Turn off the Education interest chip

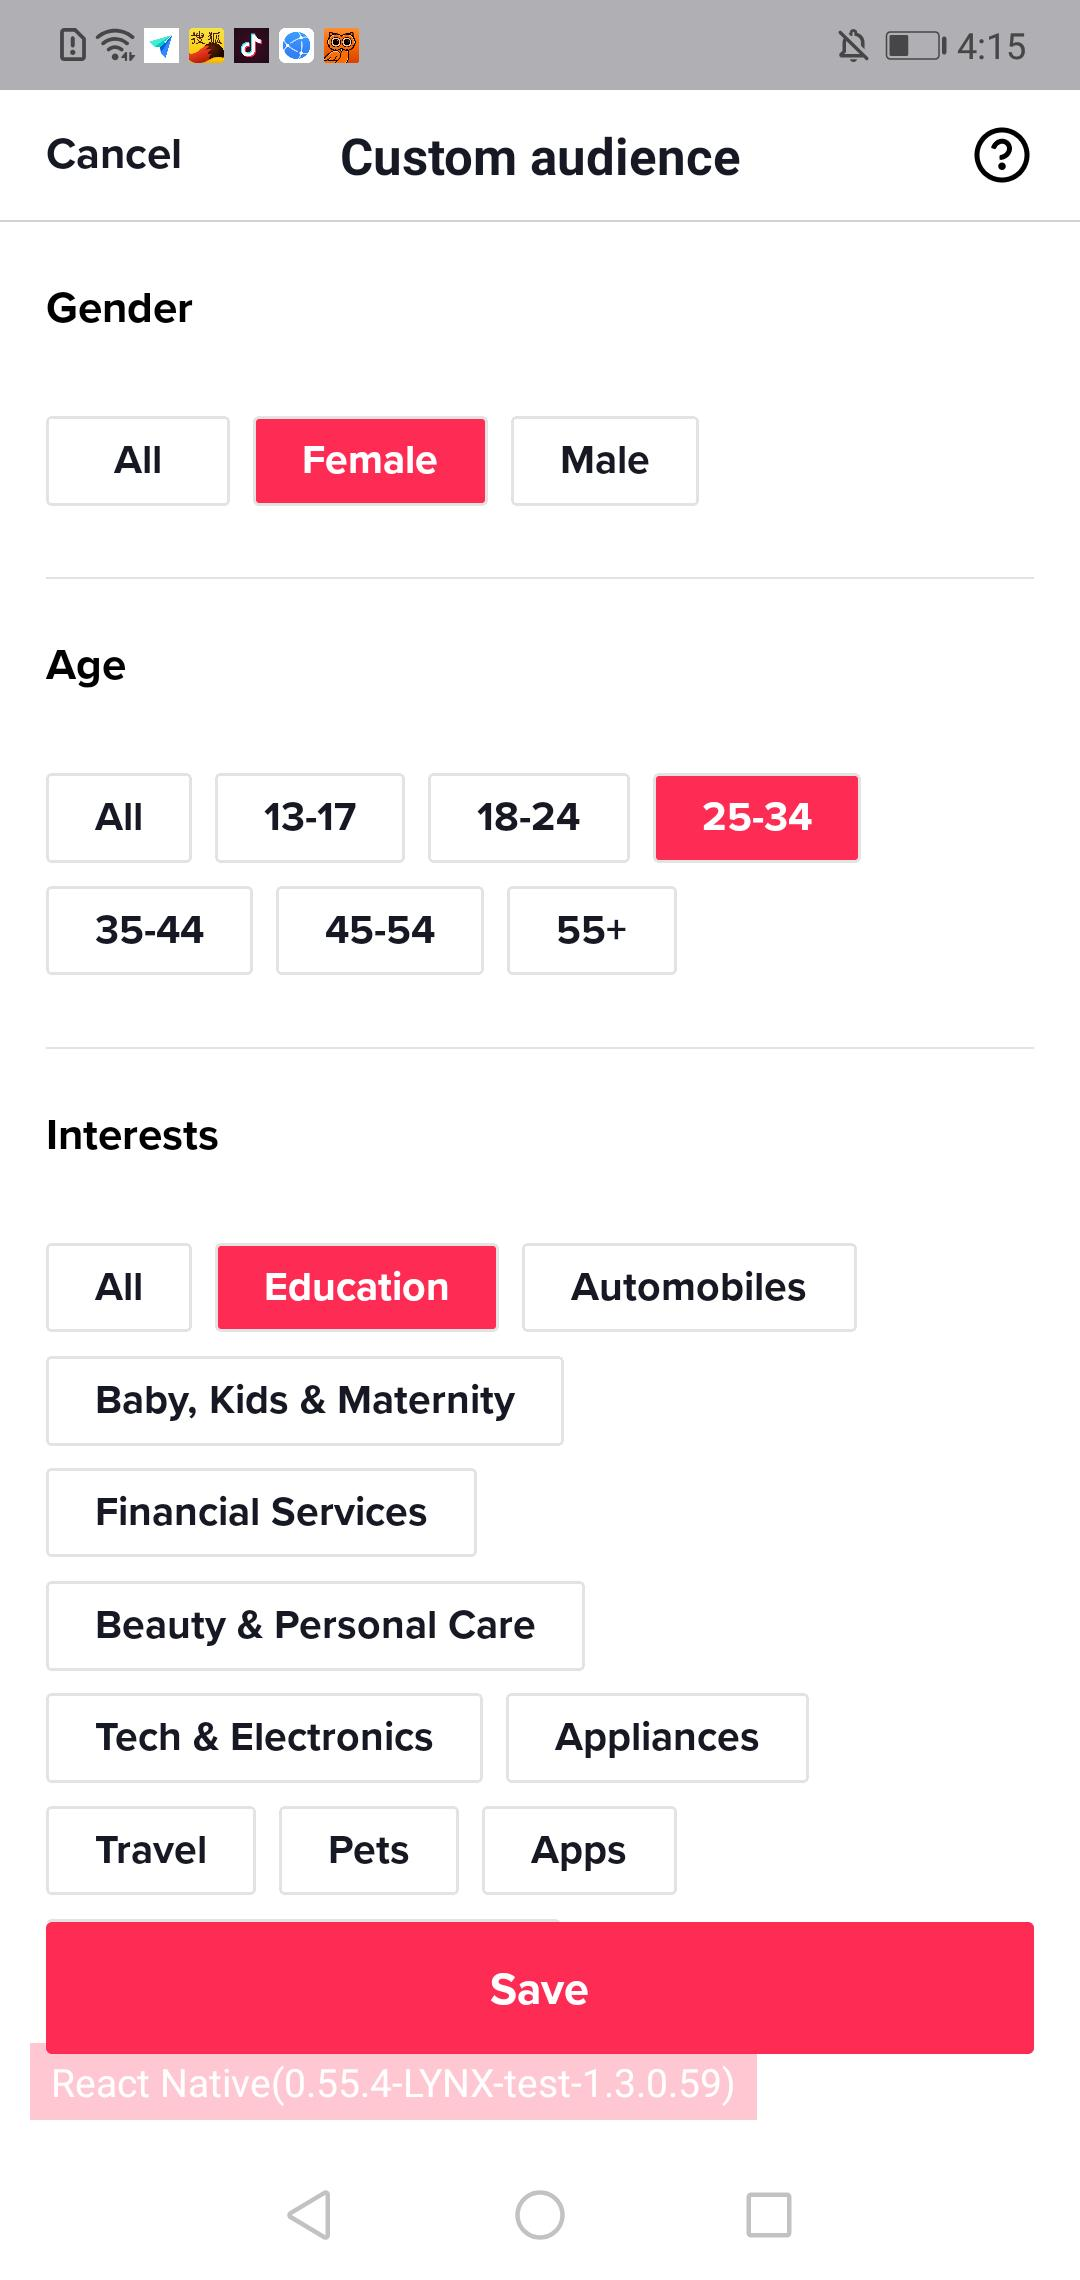[x=356, y=1287]
